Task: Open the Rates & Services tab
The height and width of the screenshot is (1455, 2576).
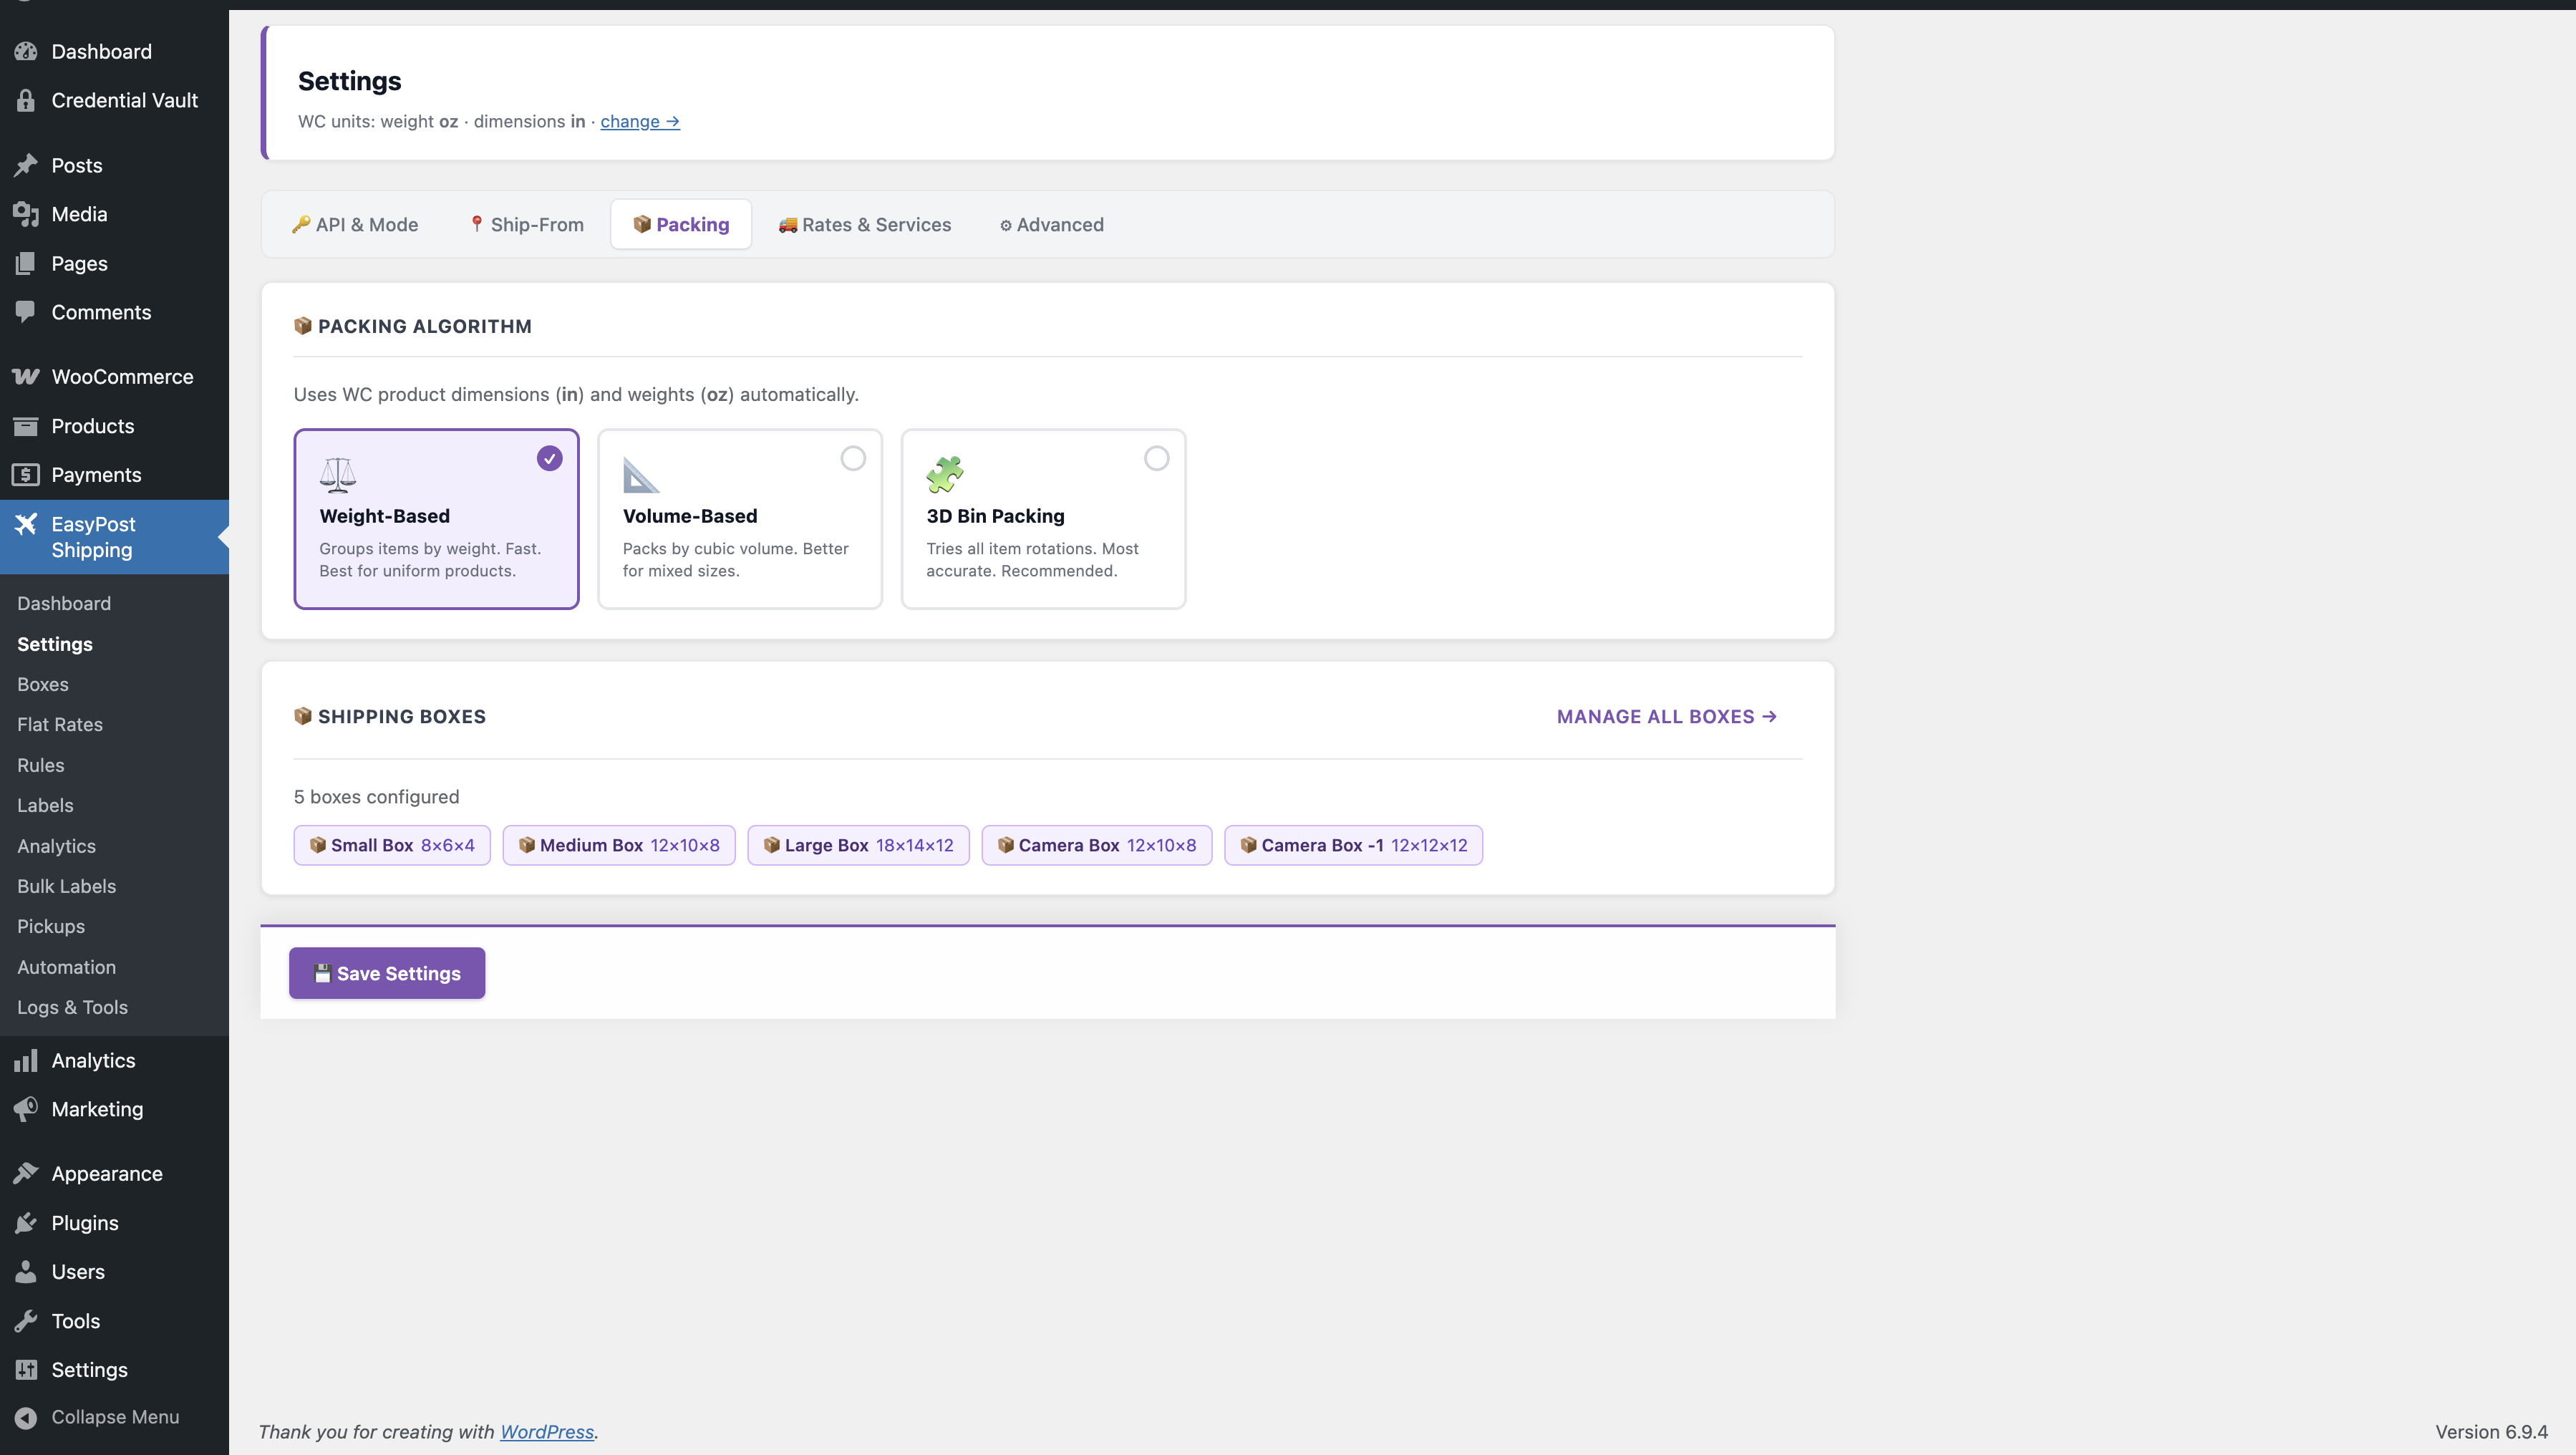Action: tap(865, 224)
